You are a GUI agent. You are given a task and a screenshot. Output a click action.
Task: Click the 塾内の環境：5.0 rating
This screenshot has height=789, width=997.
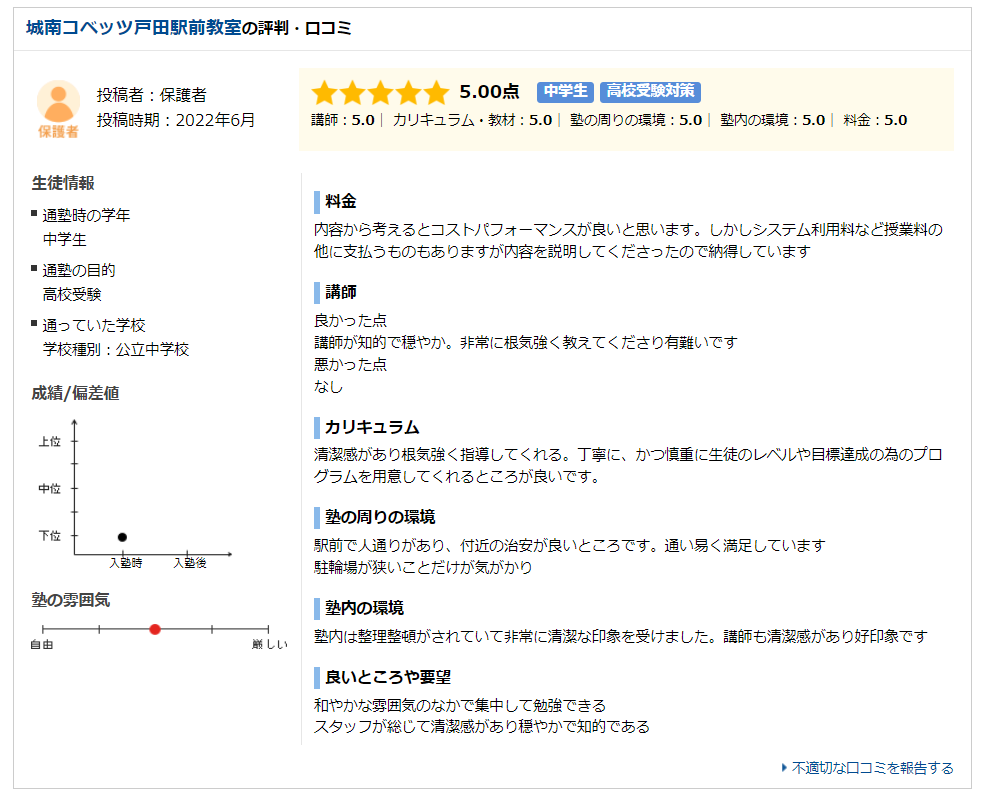coord(773,120)
